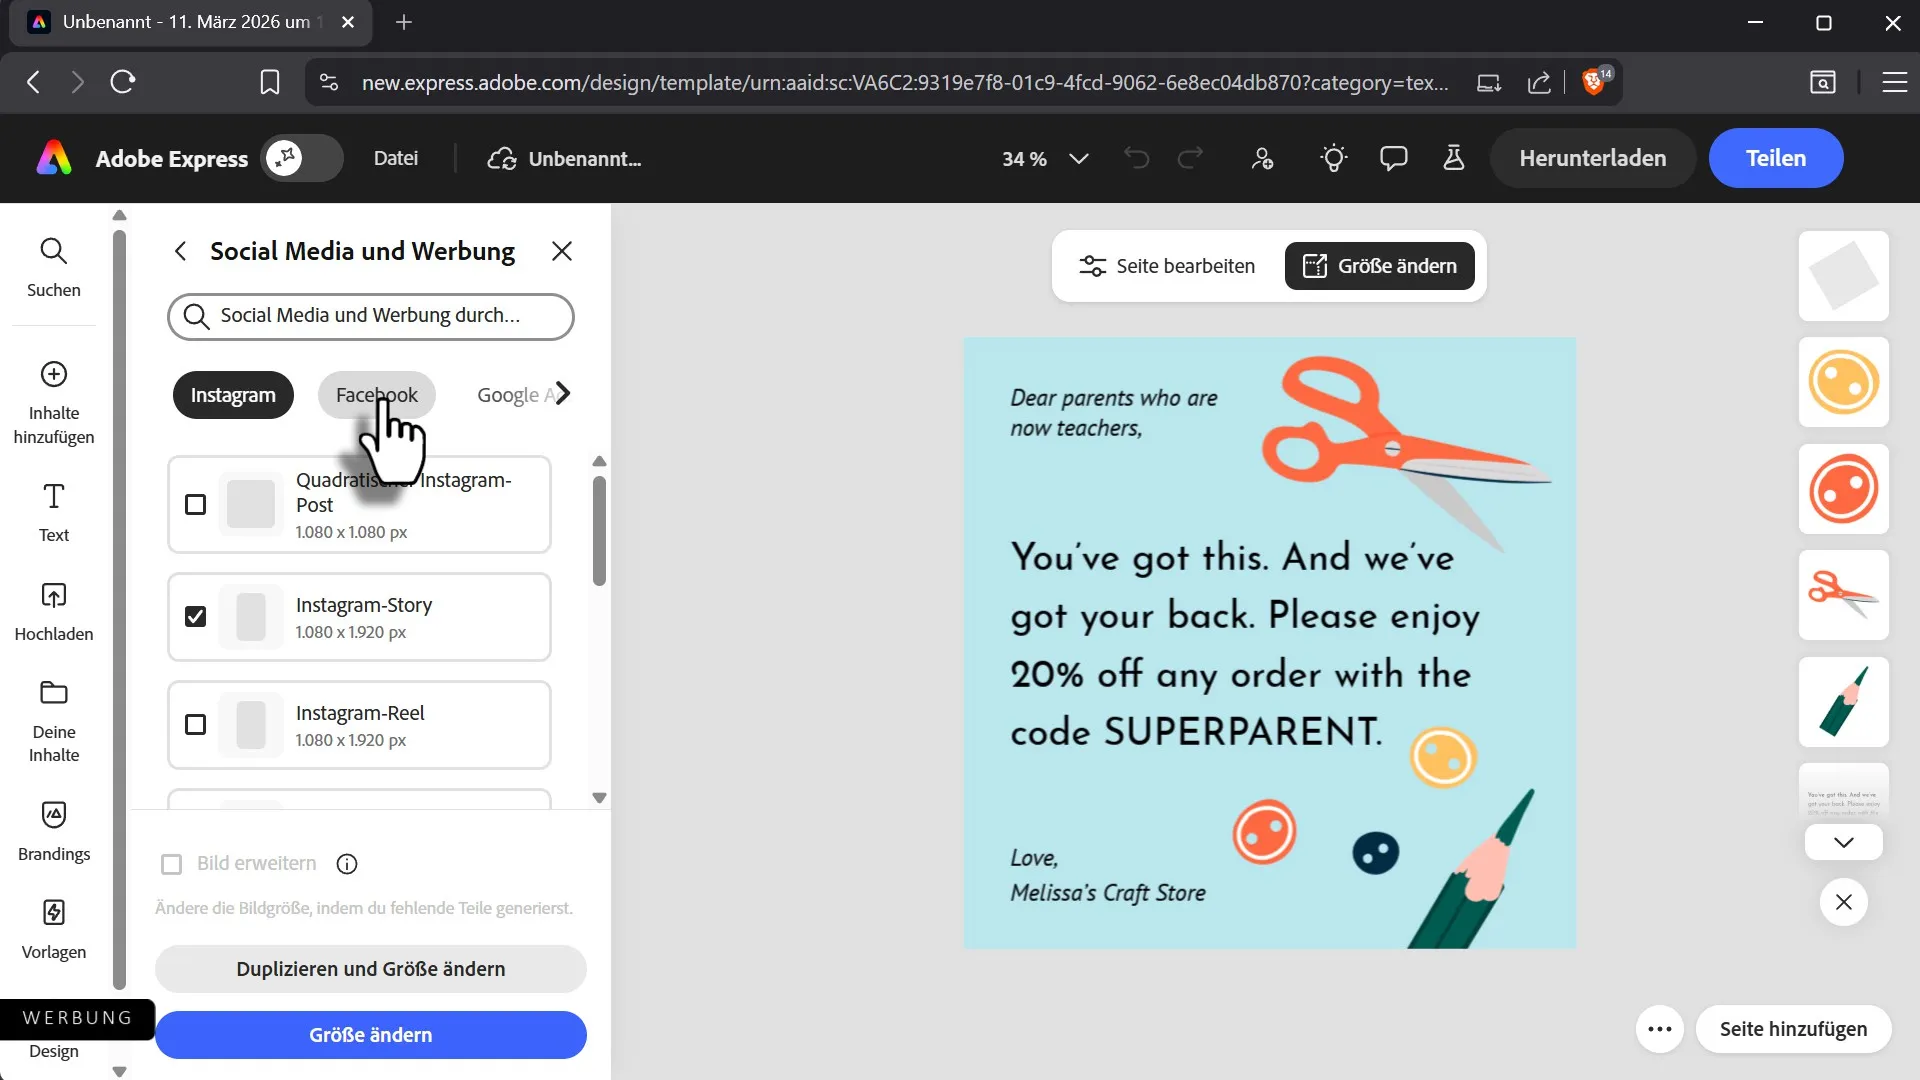The image size is (1920, 1080).
Task: Open the Hochladen upload panel
Action: click(54, 611)
